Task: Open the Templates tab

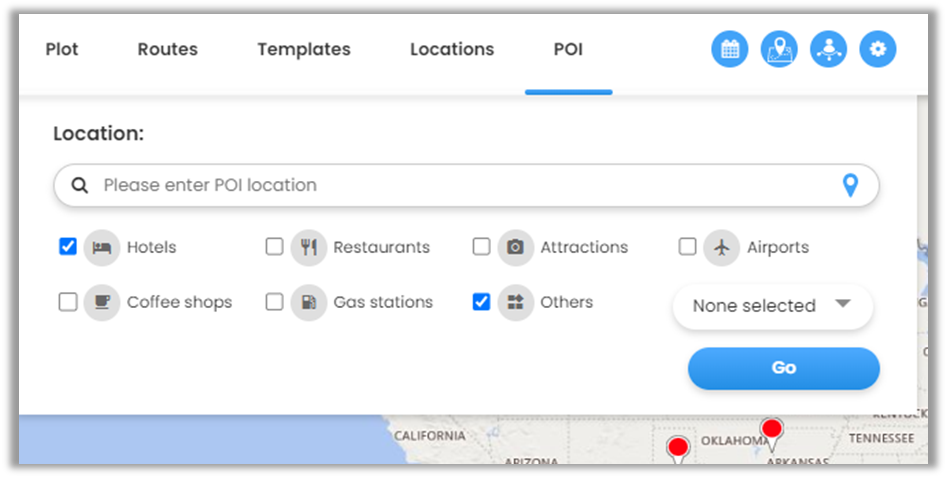Action: [x=304, y=49]
